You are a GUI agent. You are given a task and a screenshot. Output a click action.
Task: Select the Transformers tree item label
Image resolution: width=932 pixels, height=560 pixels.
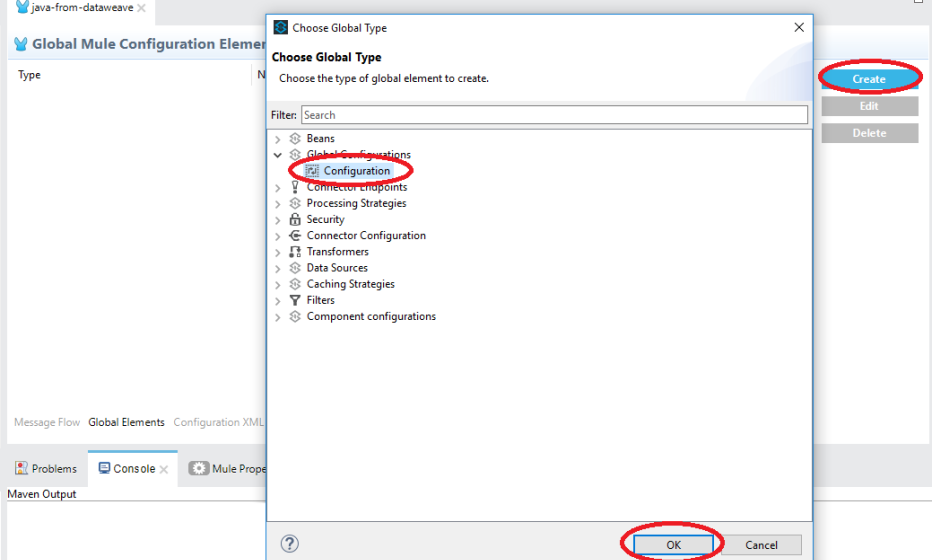tap(337, 251)
